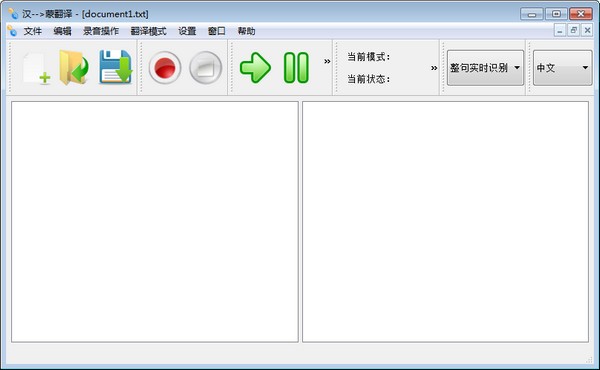
Task: Minimize the inner document1.txt child window
Action: (560, 30)
